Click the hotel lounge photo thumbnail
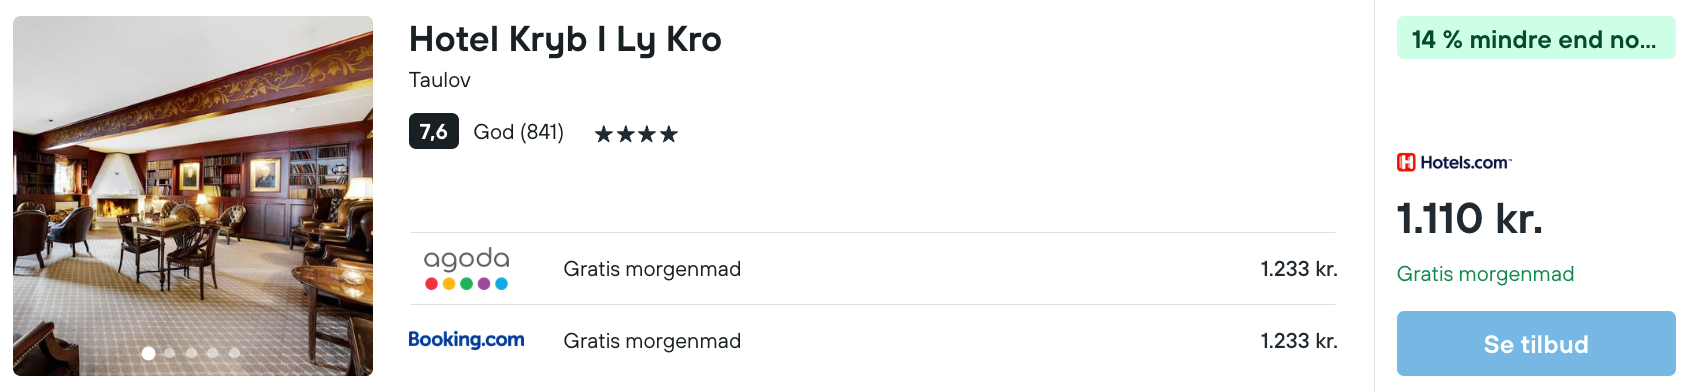1692x392 pixels. tap(193, 196)
